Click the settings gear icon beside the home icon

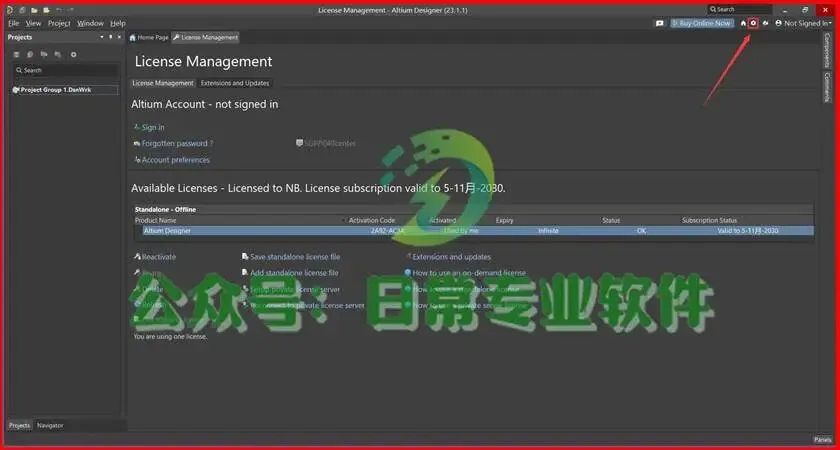click(753, 23)
